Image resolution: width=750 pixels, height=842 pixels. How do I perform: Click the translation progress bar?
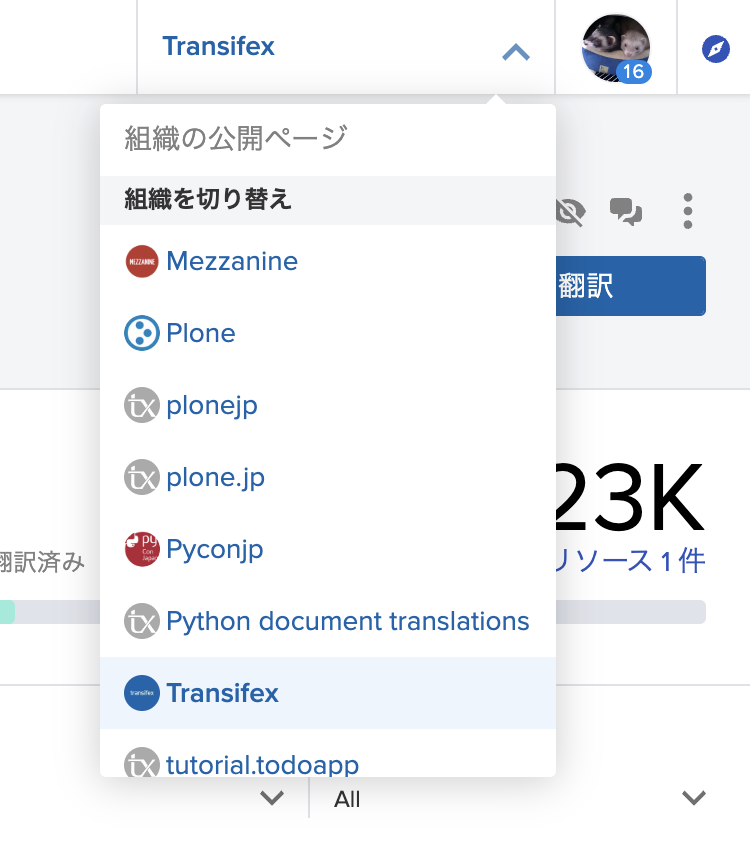pyautogui.click(x=630, y=612)
